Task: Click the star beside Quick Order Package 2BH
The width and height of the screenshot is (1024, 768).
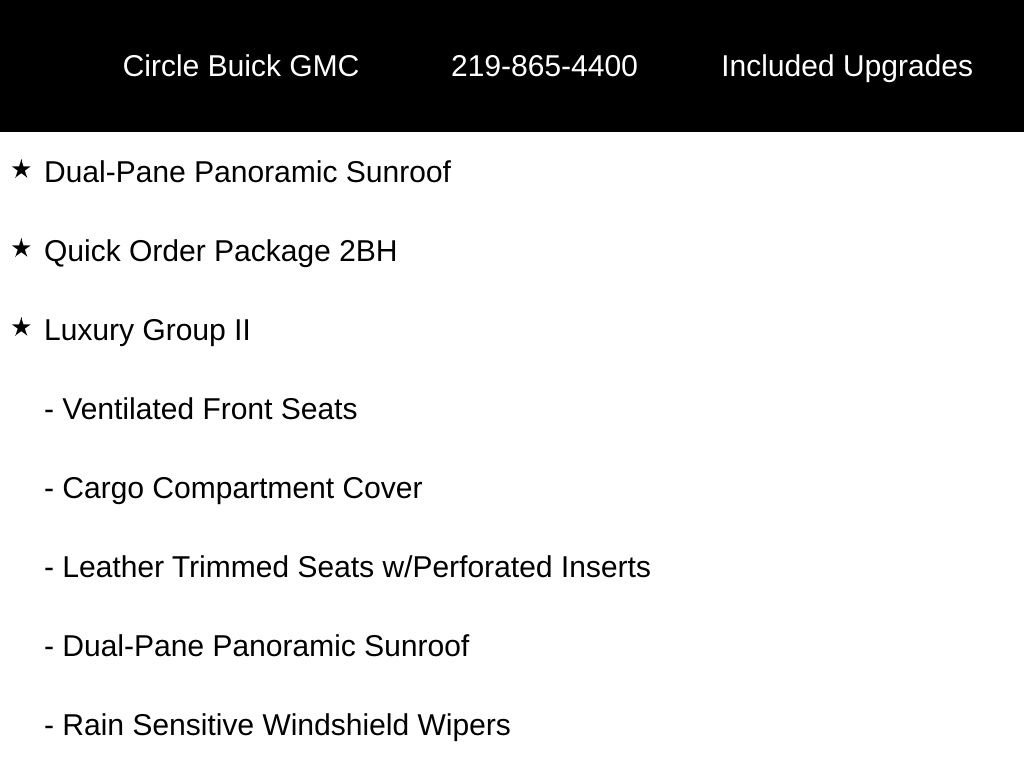Action: tap(21, 248)
